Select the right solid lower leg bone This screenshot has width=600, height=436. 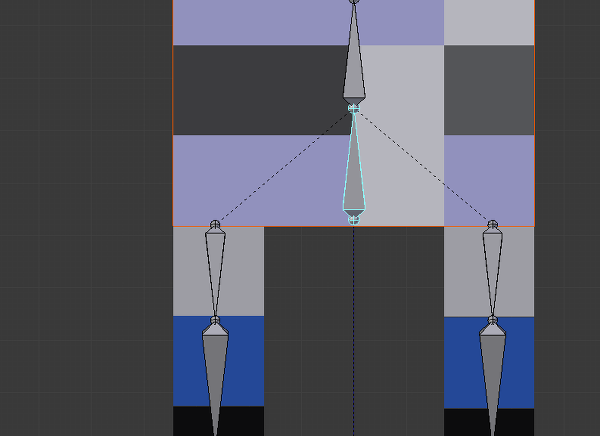(x=493, y=379)
